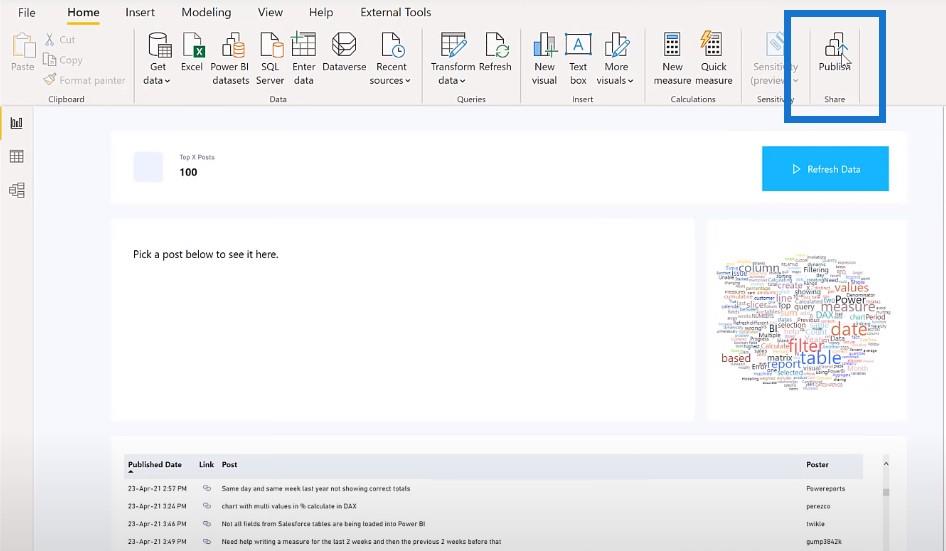Expand the More visuals dropdown
Viewport: 946px width, 551px height.
pyautogui.click(x=615, y=59)
